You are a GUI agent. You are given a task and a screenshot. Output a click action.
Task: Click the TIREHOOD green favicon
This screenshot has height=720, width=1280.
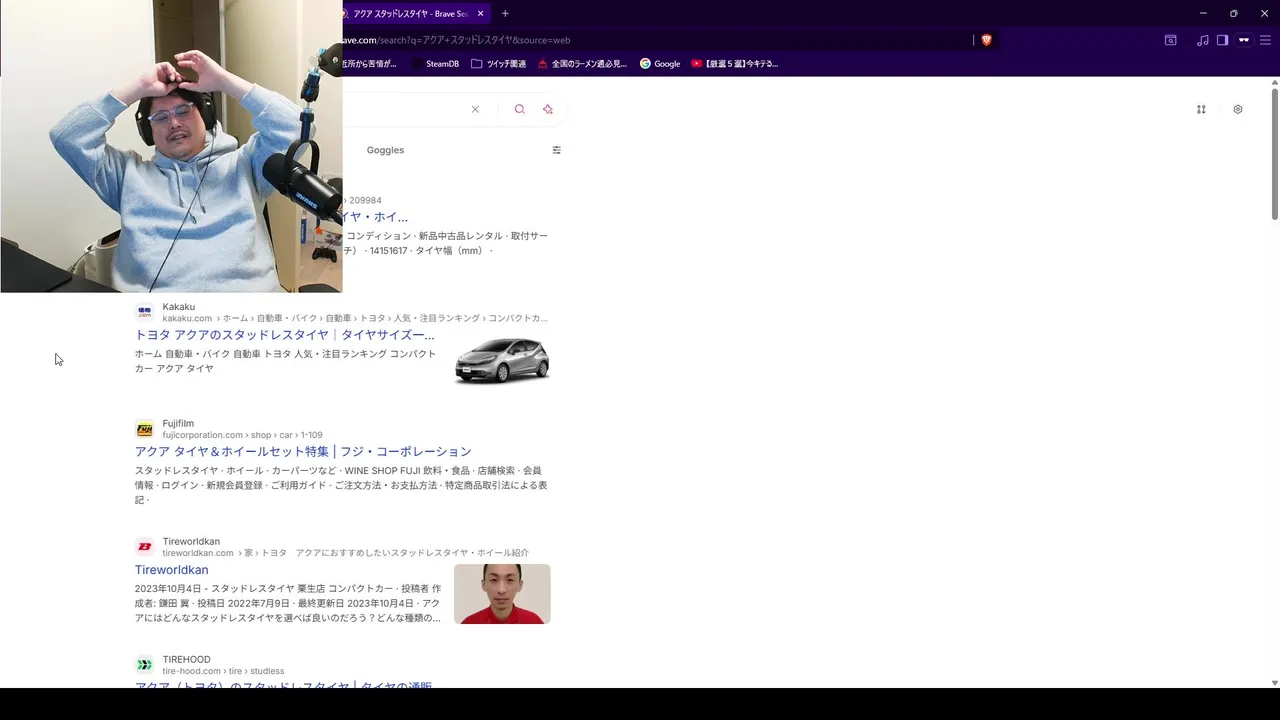[145, 665]
